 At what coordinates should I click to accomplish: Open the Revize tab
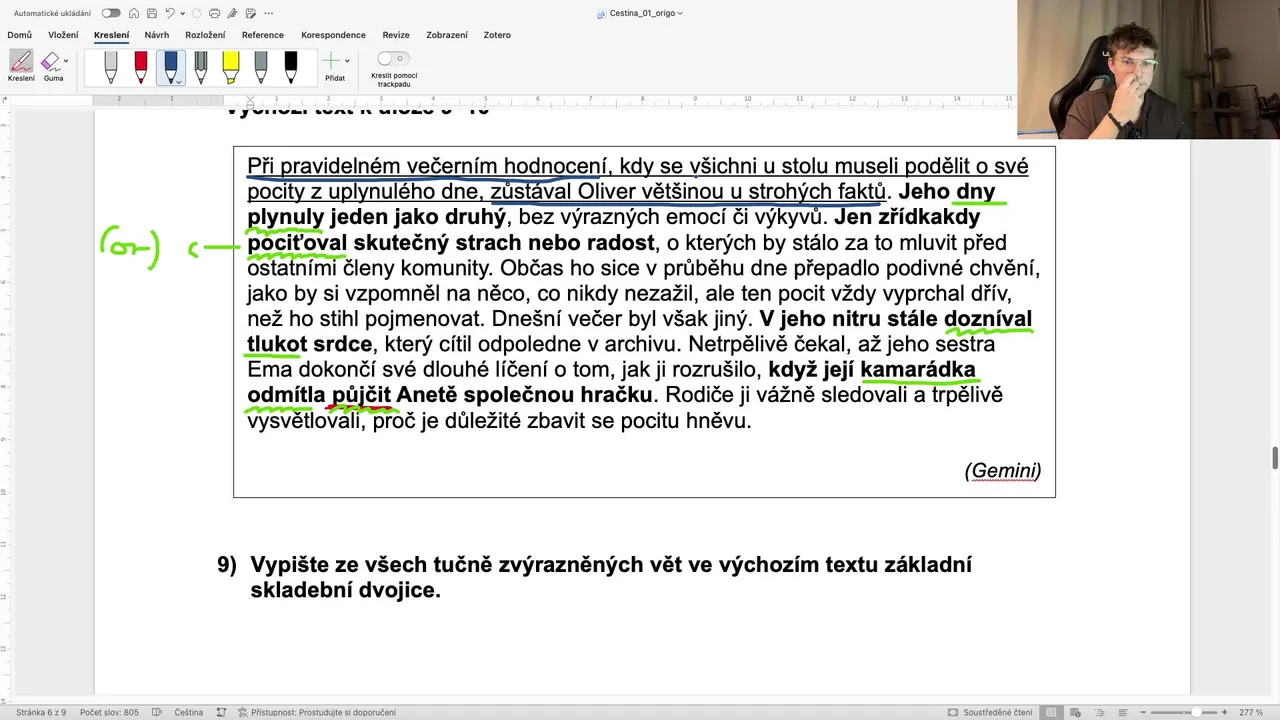point(396,35)
